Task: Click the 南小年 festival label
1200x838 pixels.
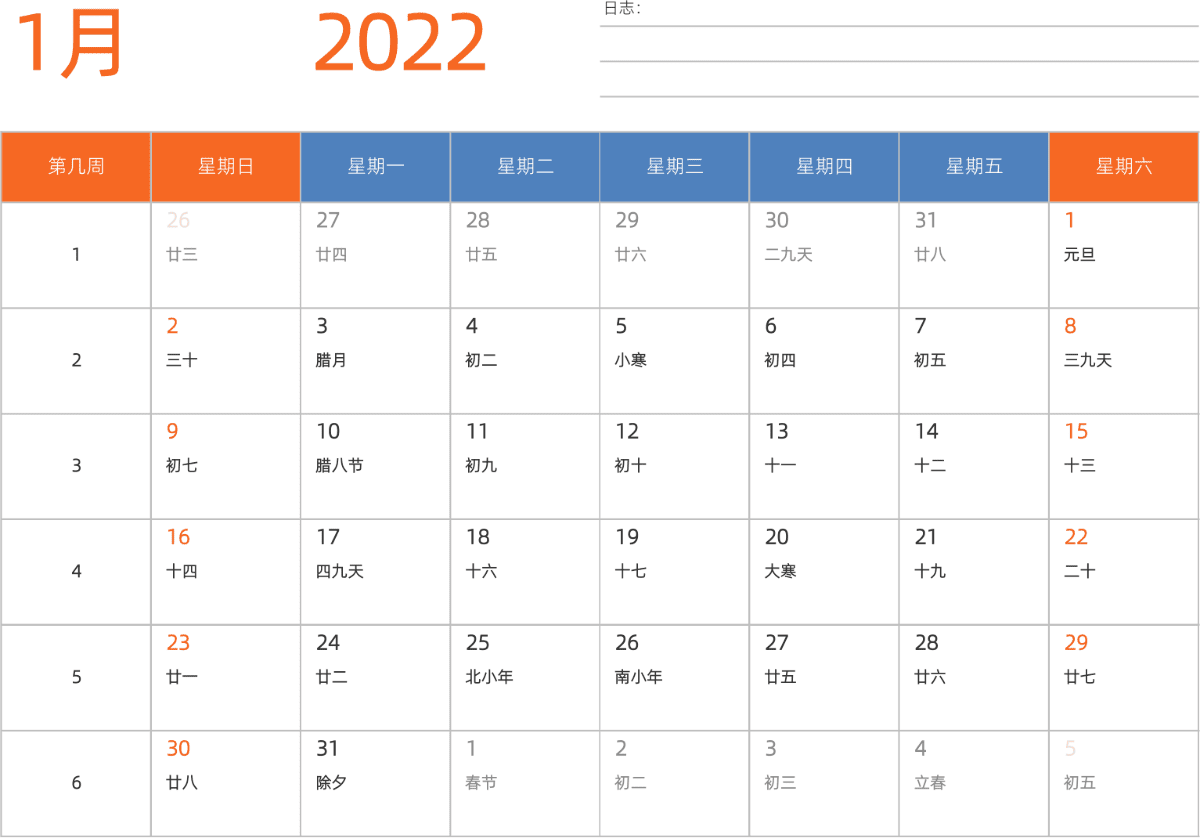Action: pos(639,677)
